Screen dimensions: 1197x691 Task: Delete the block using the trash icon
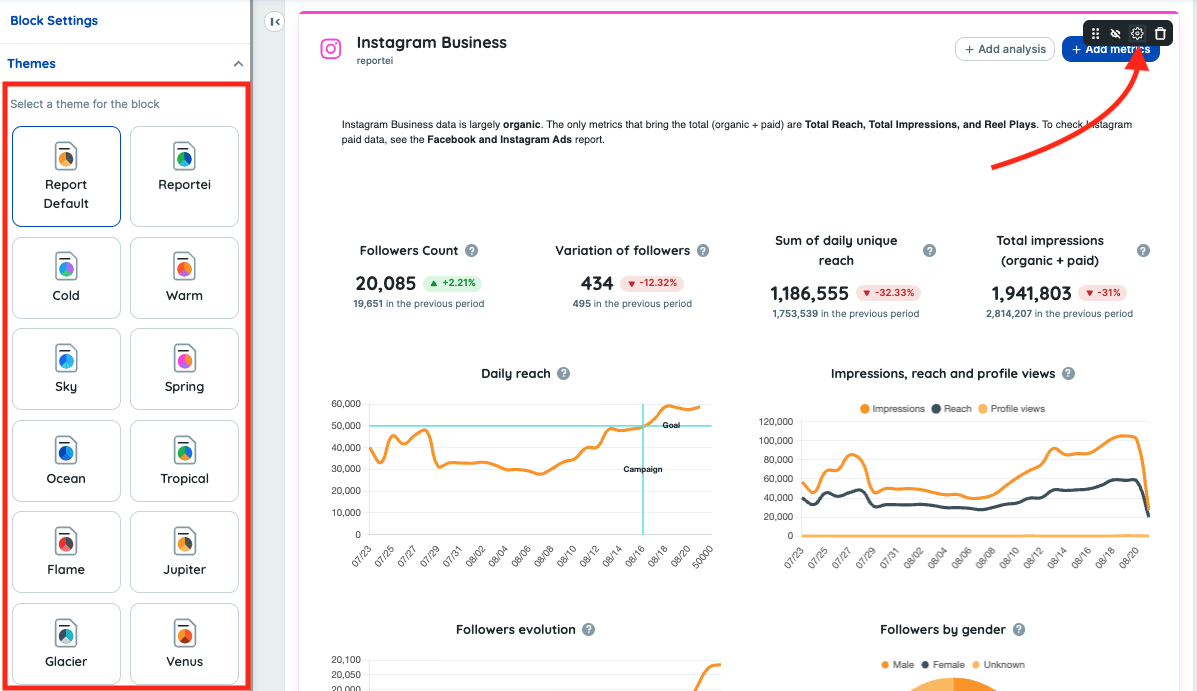point(1159,33)
